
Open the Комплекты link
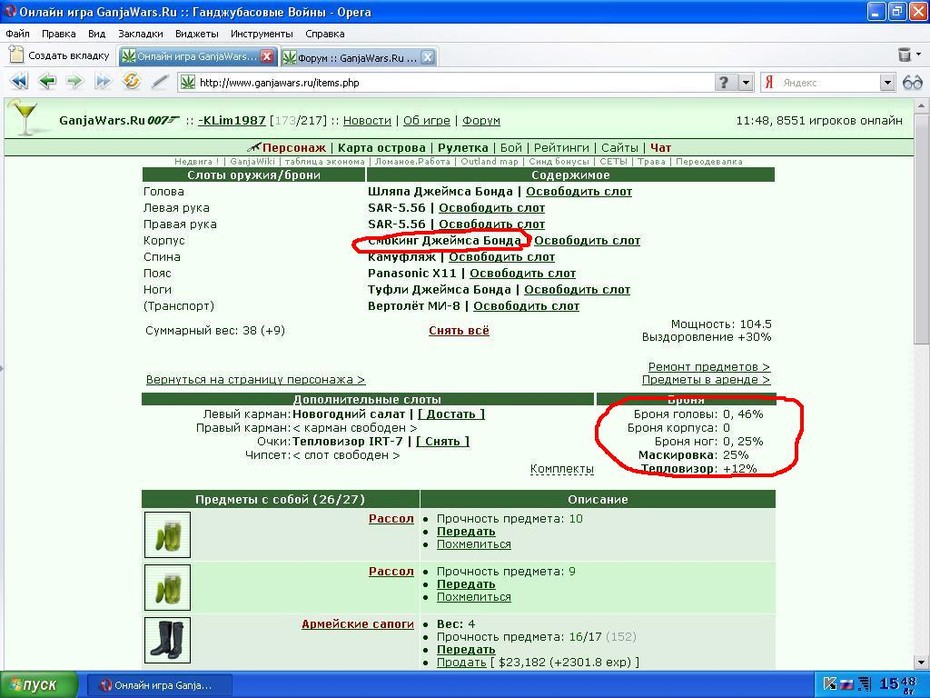(x=562, y=469)
